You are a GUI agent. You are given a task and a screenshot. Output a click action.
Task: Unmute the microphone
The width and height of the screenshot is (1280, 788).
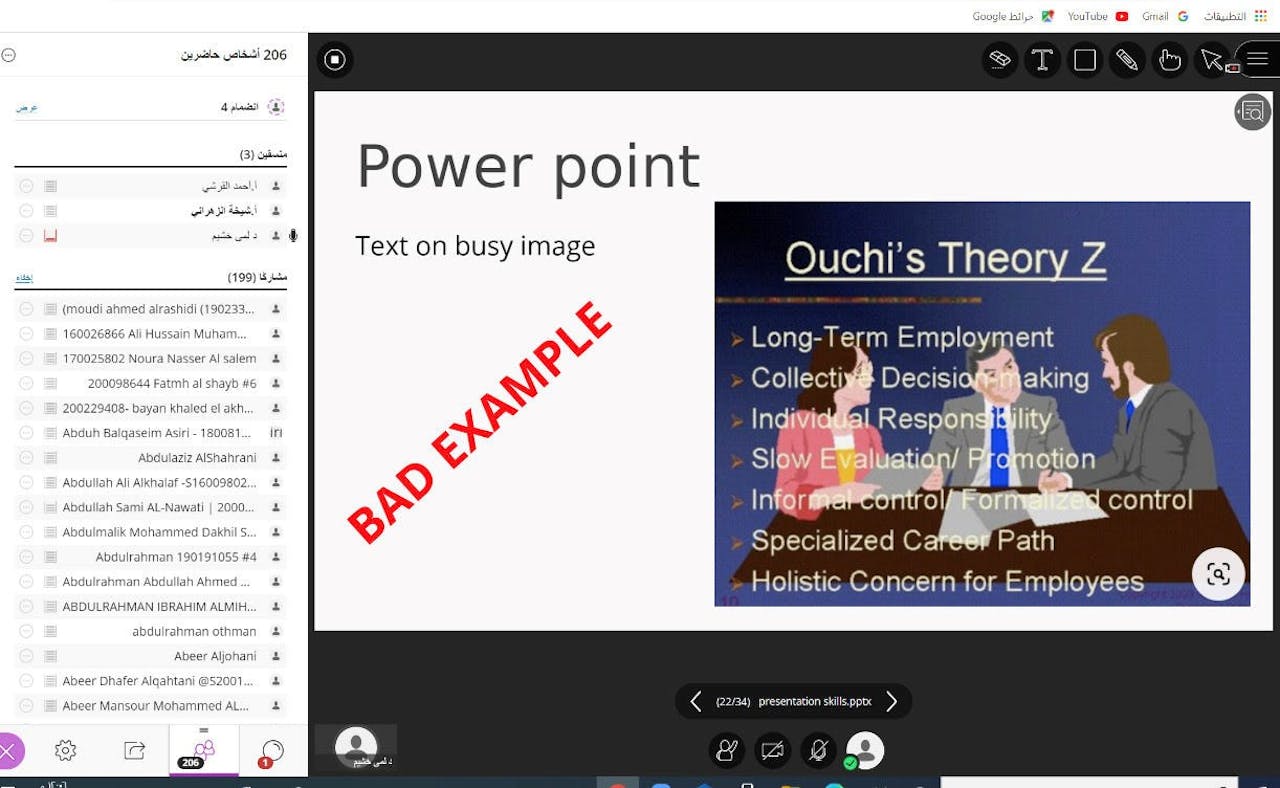coord(818,750)
